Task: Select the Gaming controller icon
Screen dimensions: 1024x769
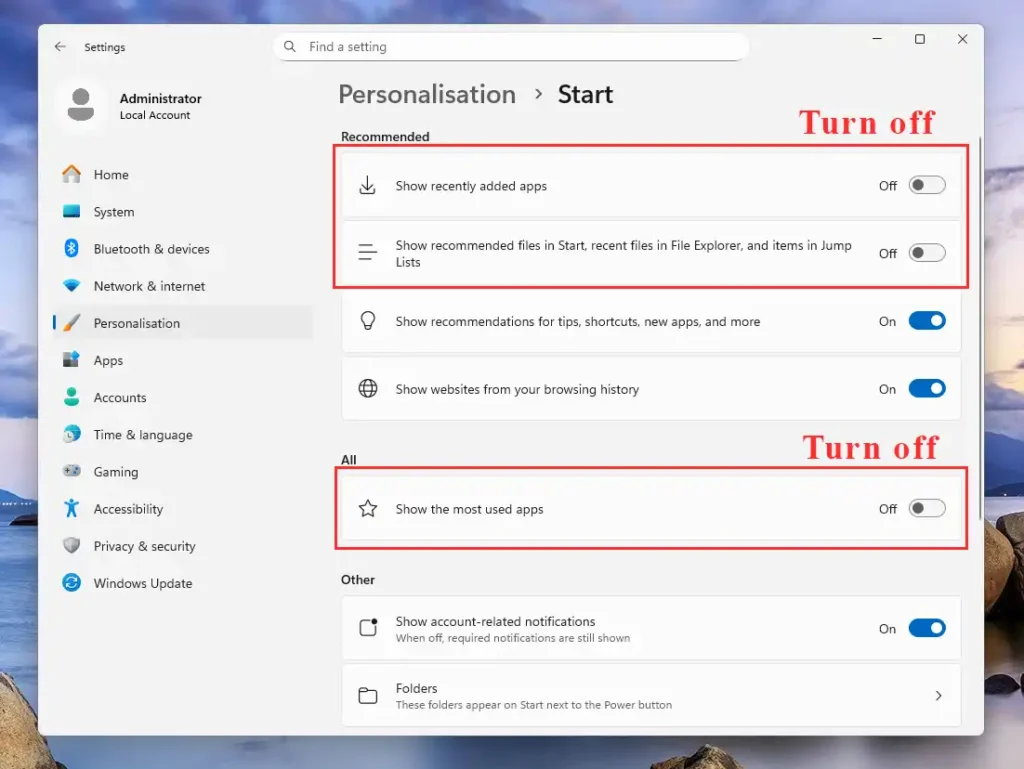Action: coord(71,471)
